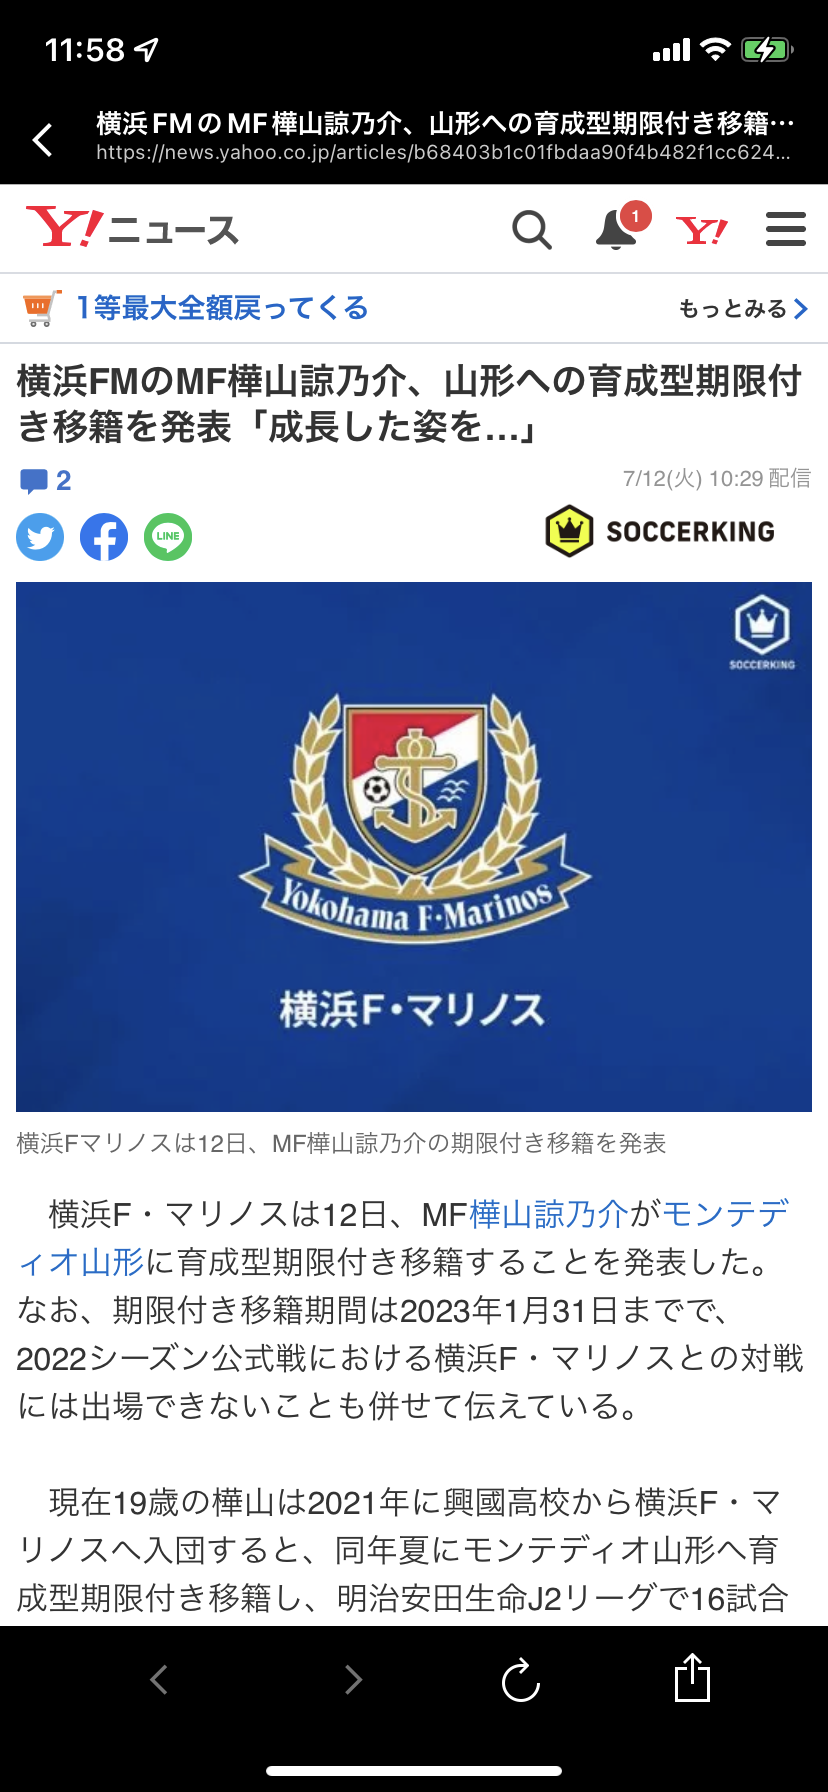
Task: Open the SOCCERKING publisher logo
Action: point(660,531)
